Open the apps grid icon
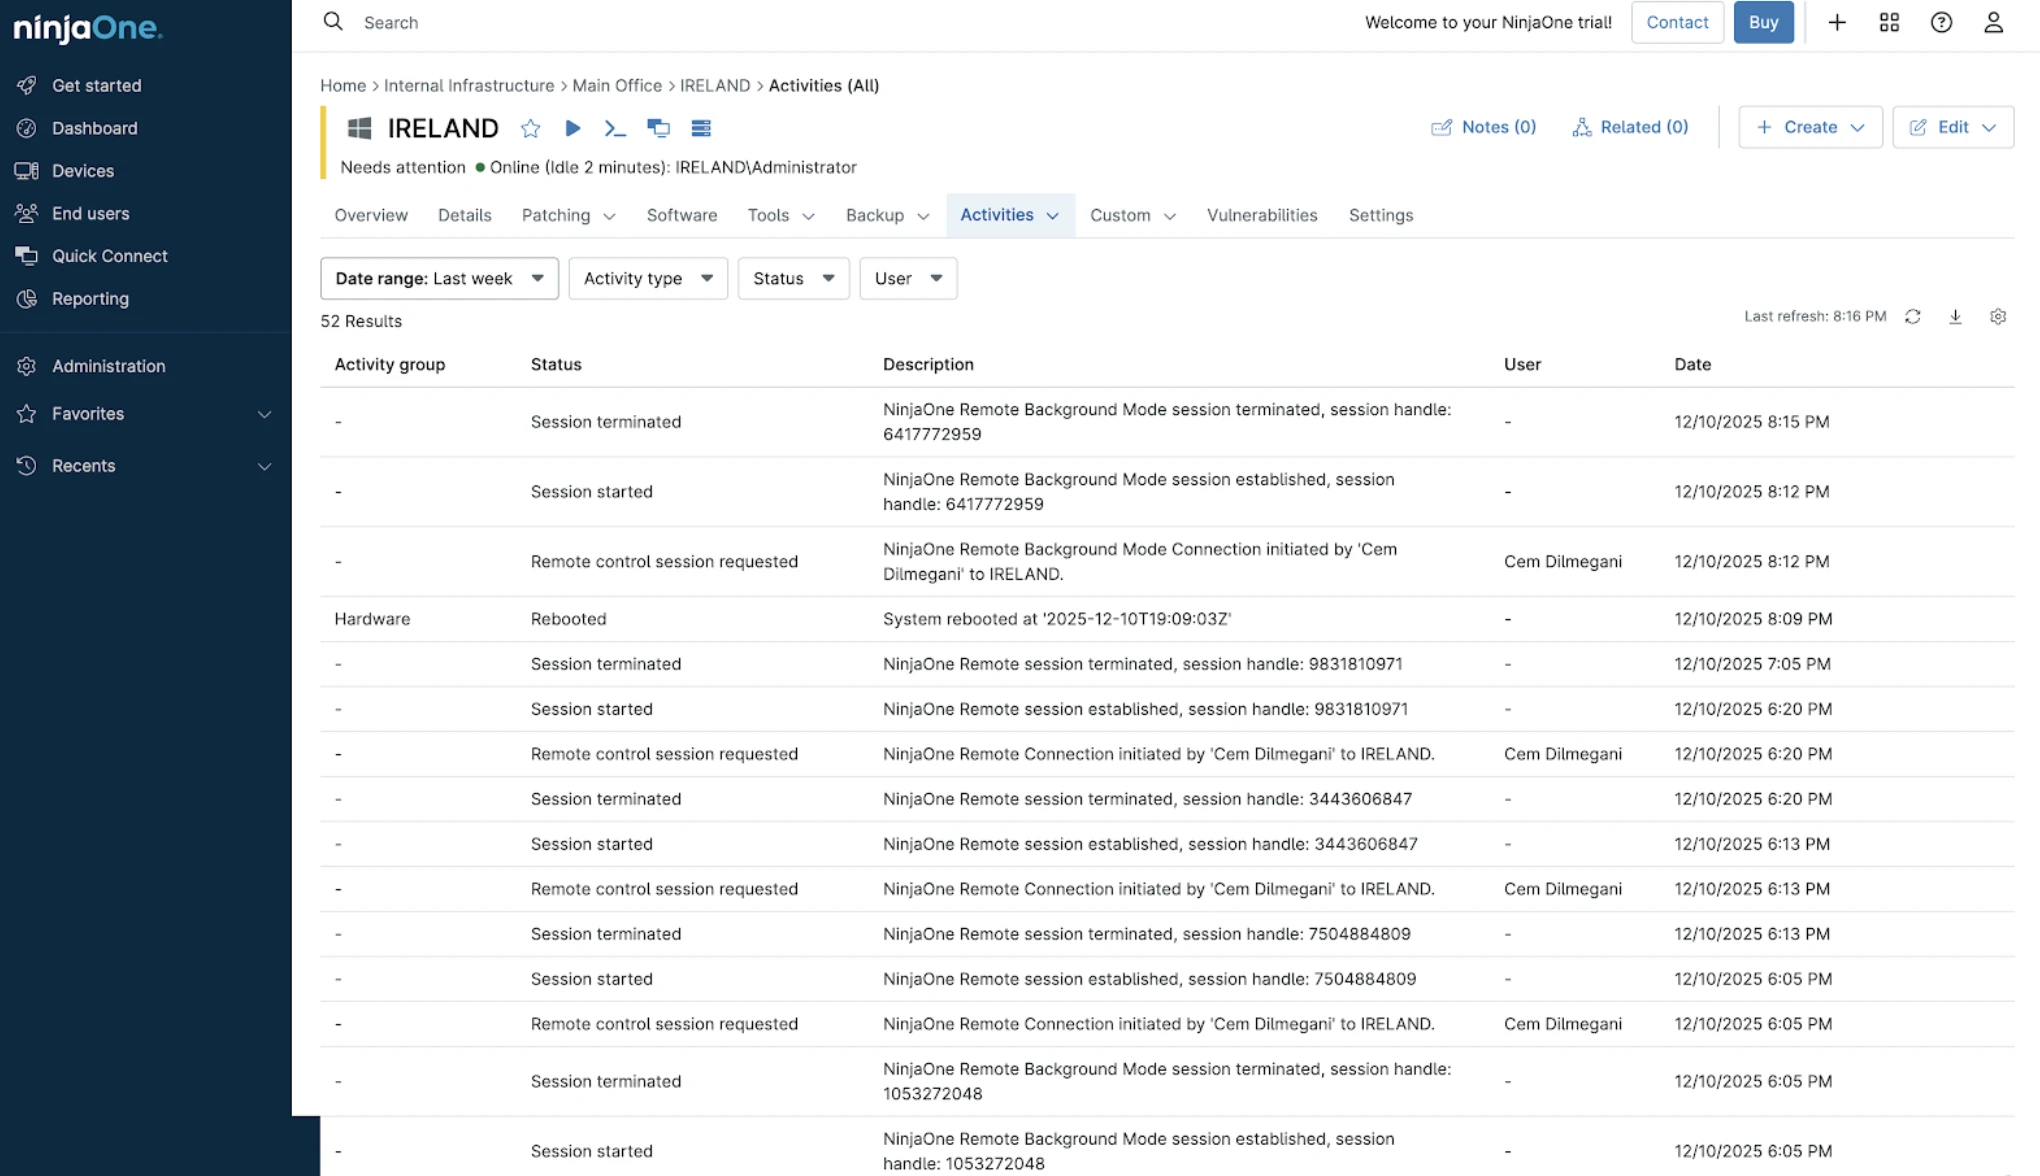Image resolution: width=2040 pixels, height=1176 pixels. tap(1889, 22)
